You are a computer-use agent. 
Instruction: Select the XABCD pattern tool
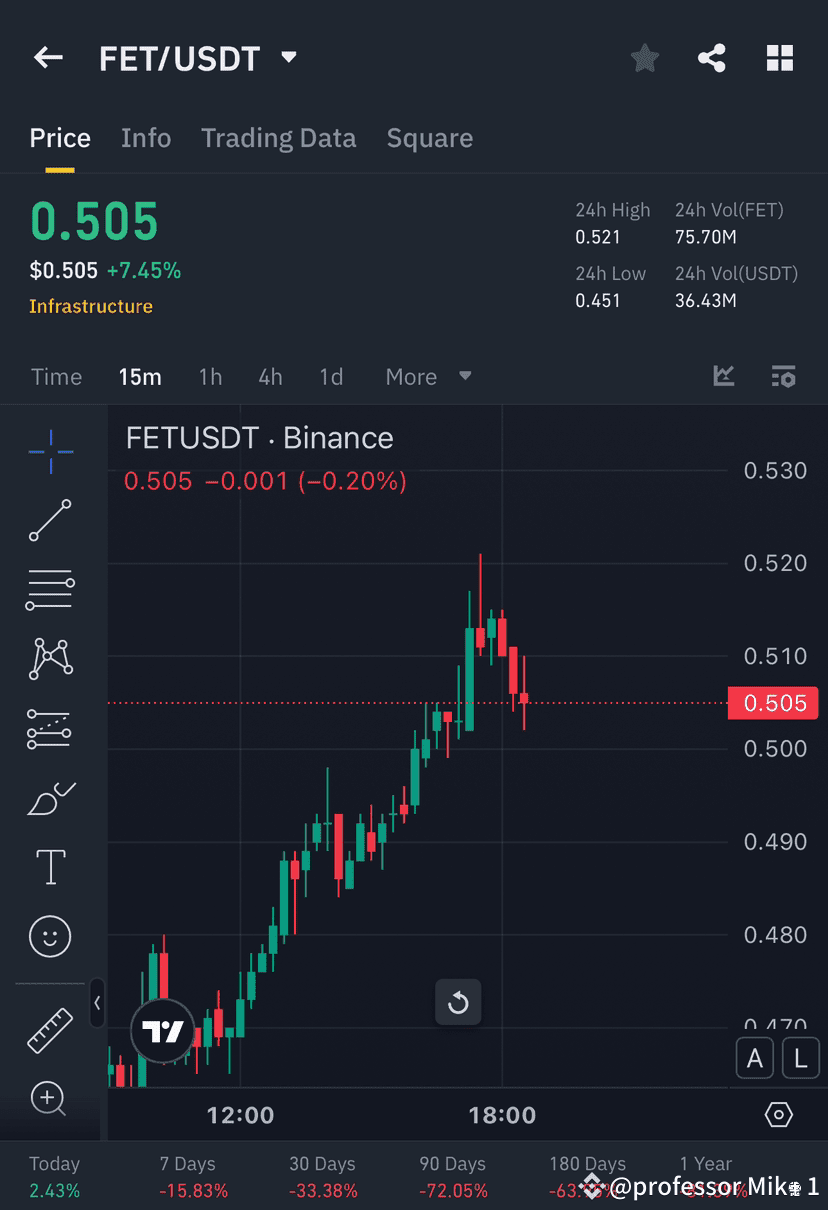[50, 659]
